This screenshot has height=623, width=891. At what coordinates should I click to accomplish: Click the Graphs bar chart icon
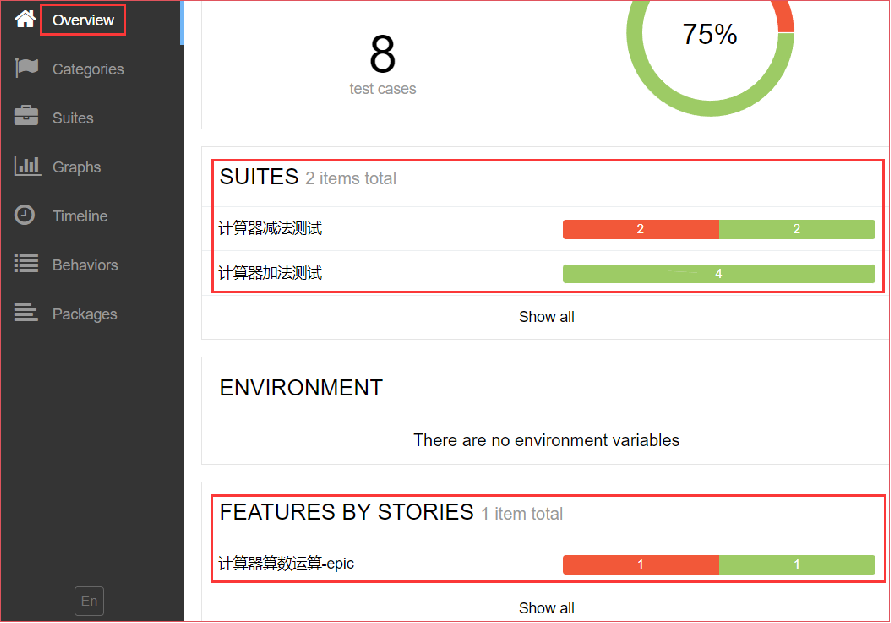pos(27,166)
